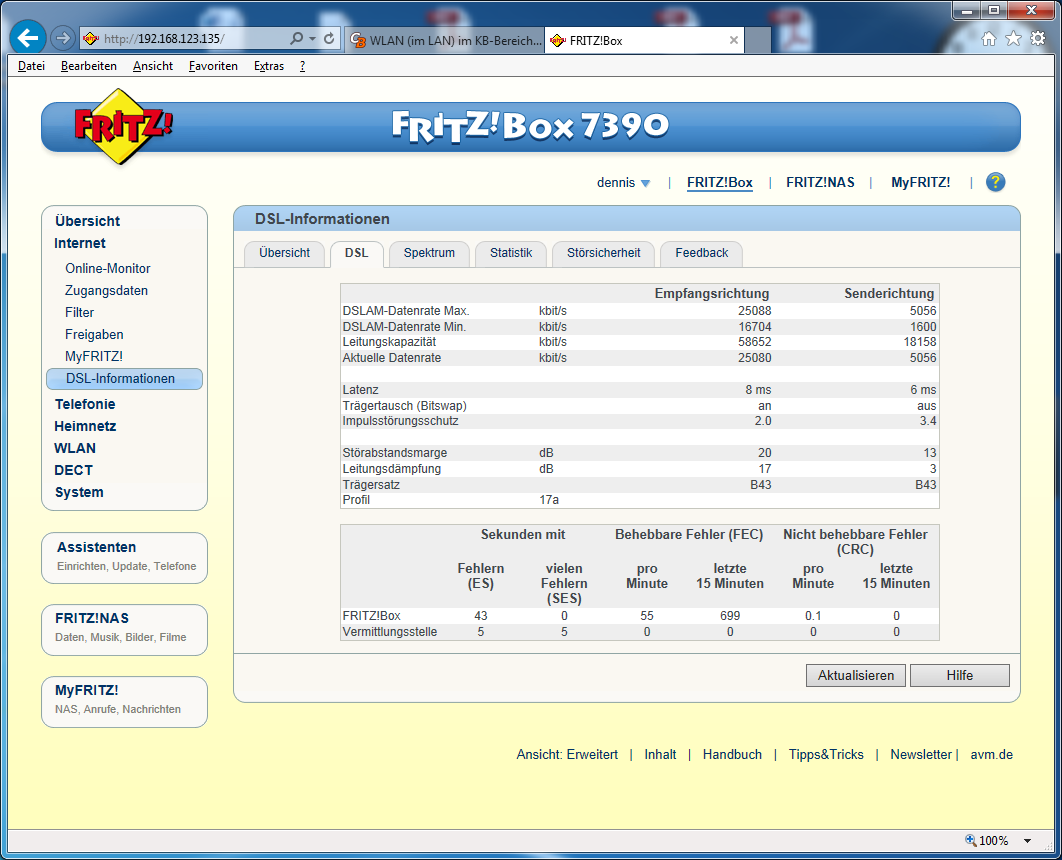Open the FRITZ!NAS top navigation link
The height and width of the screenshot is (860, 1062).
coord(820,182)
